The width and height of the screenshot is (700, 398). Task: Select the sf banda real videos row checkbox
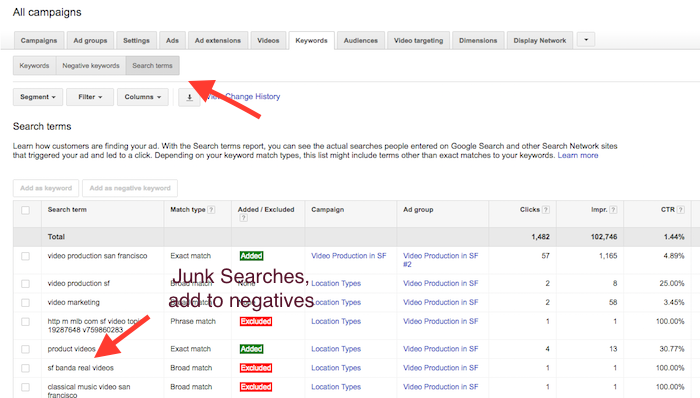pos(25,368)
